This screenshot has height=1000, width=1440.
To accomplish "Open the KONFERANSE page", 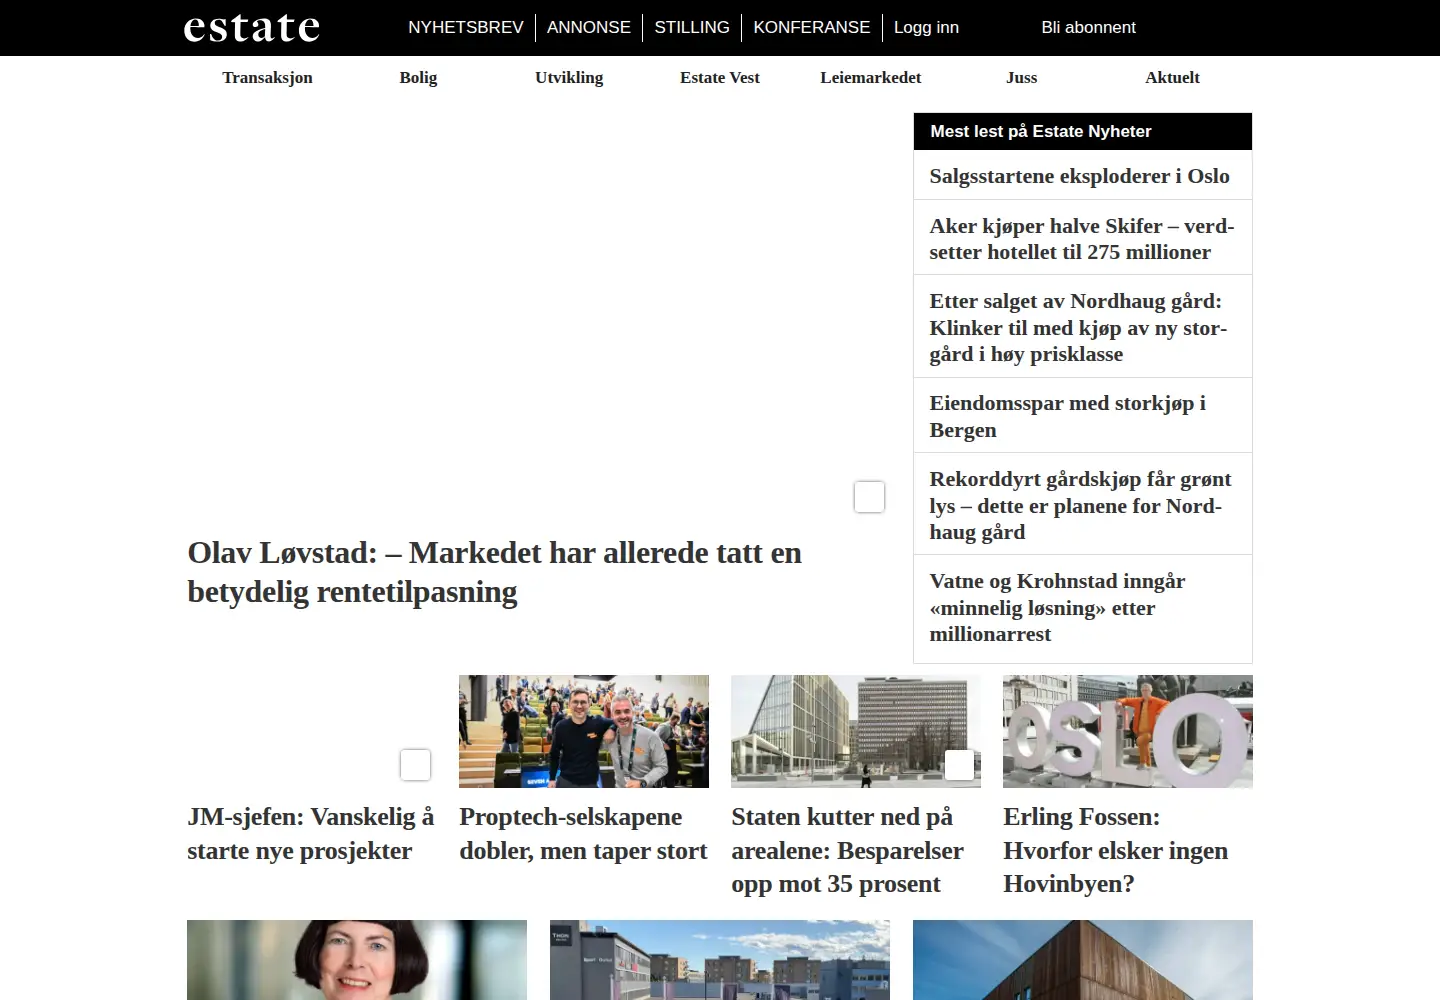I will (x=812, y=27).
